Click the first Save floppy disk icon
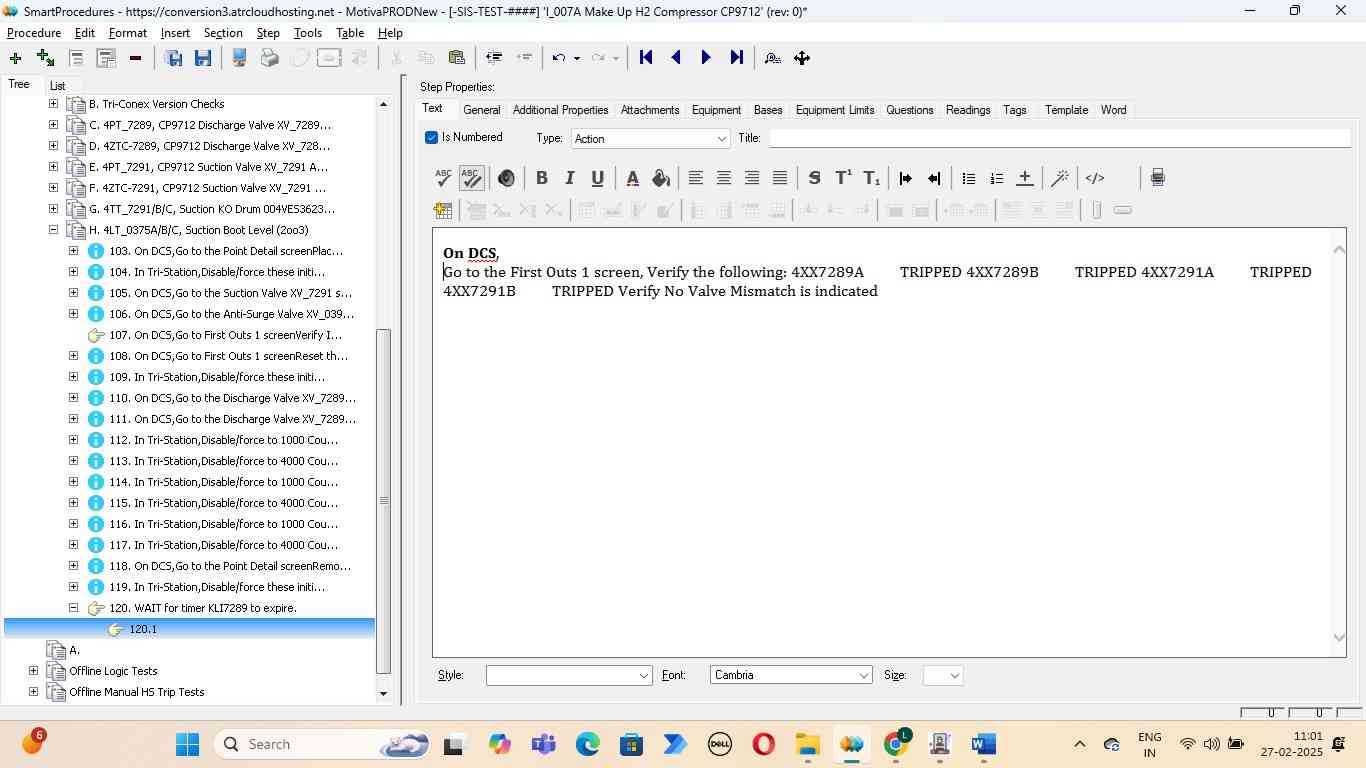This screenshot has width=1366, height=768. (173, 58)
